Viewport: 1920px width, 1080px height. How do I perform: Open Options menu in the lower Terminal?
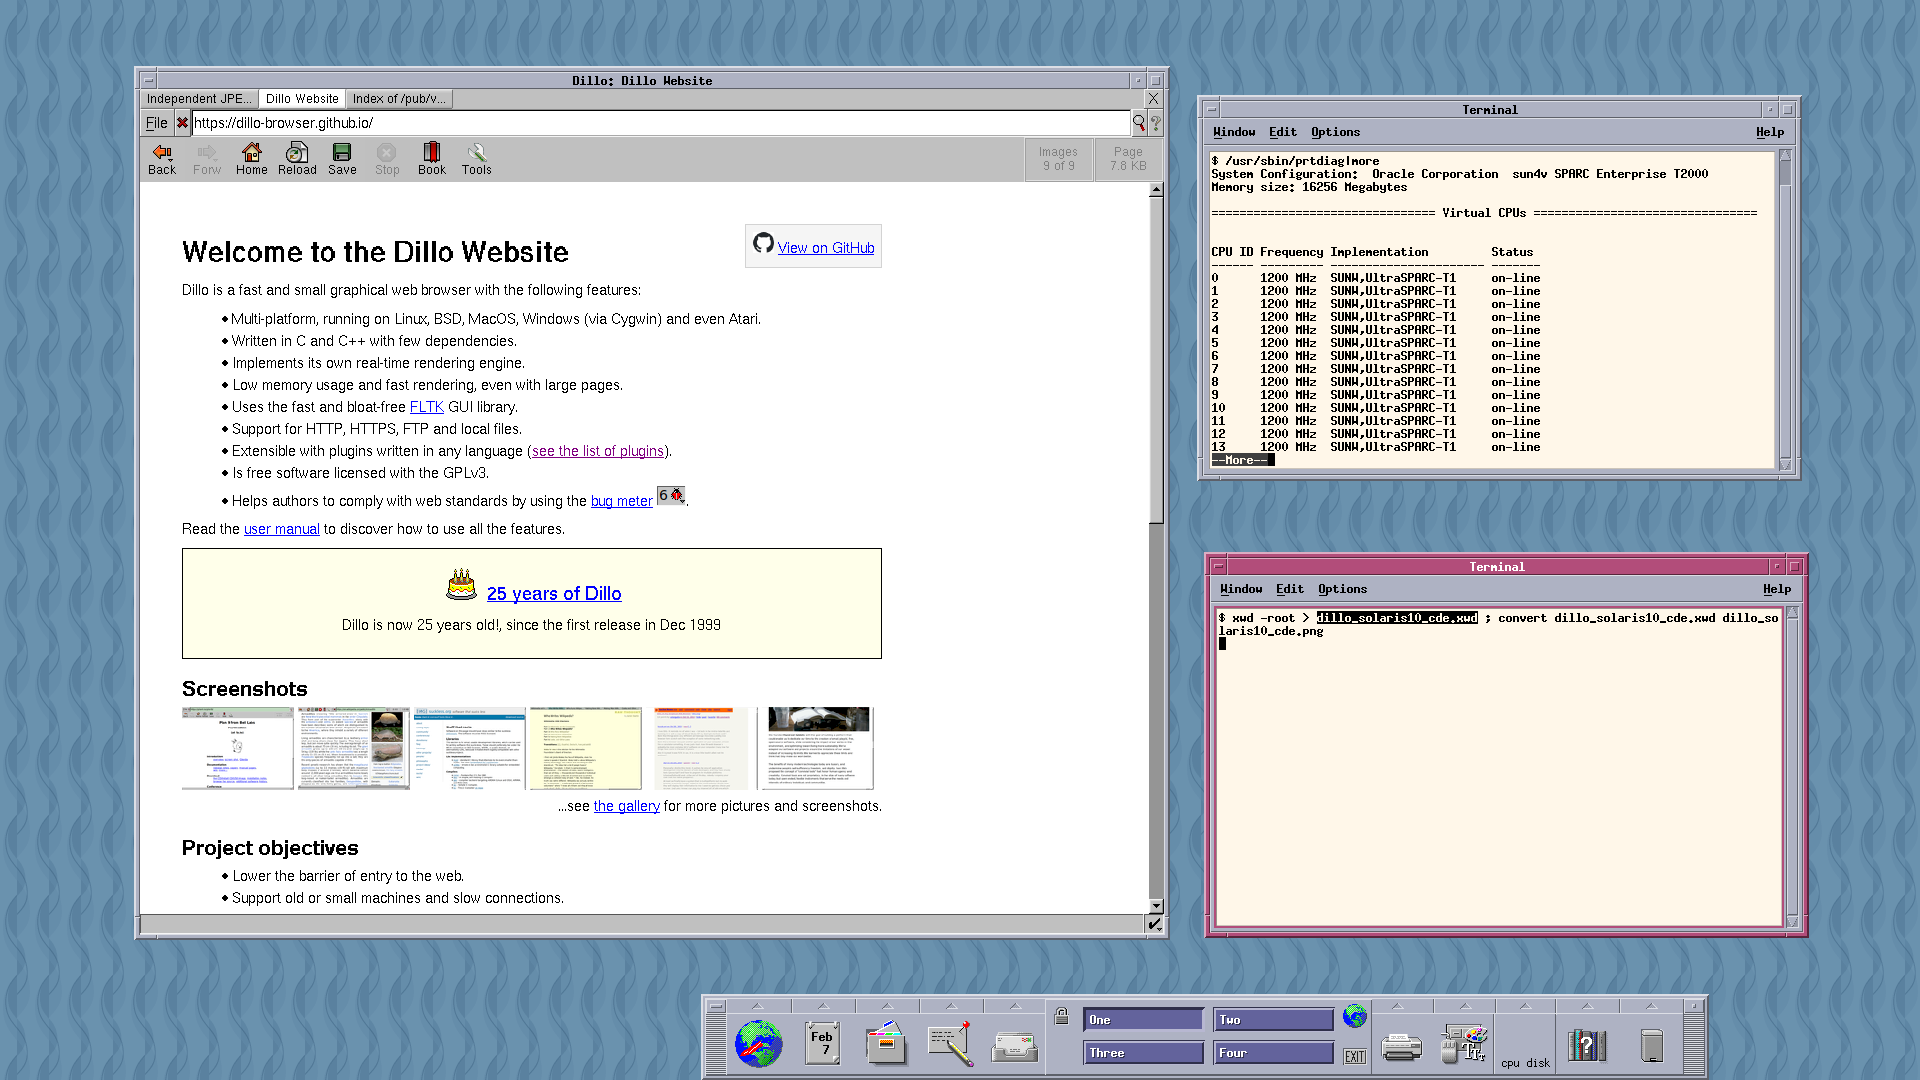[1343, 589]
